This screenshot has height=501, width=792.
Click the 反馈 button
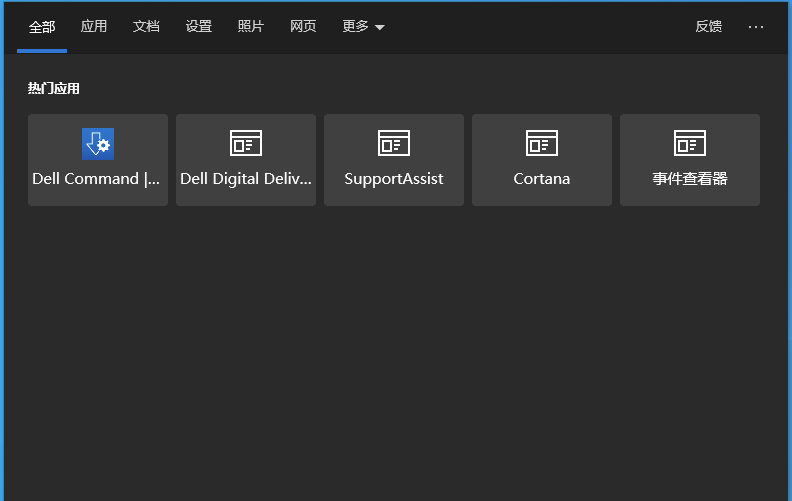pyautogui.click(x=709, y=26)
